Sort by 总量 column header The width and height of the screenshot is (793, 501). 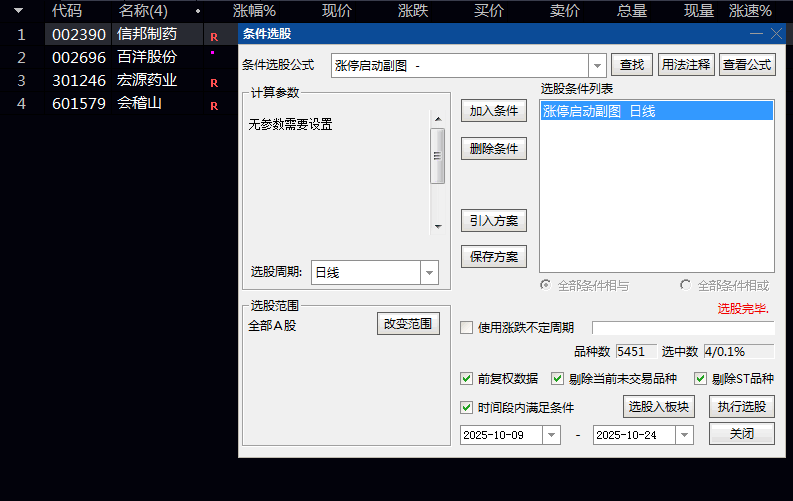click(x=631, y=11)
